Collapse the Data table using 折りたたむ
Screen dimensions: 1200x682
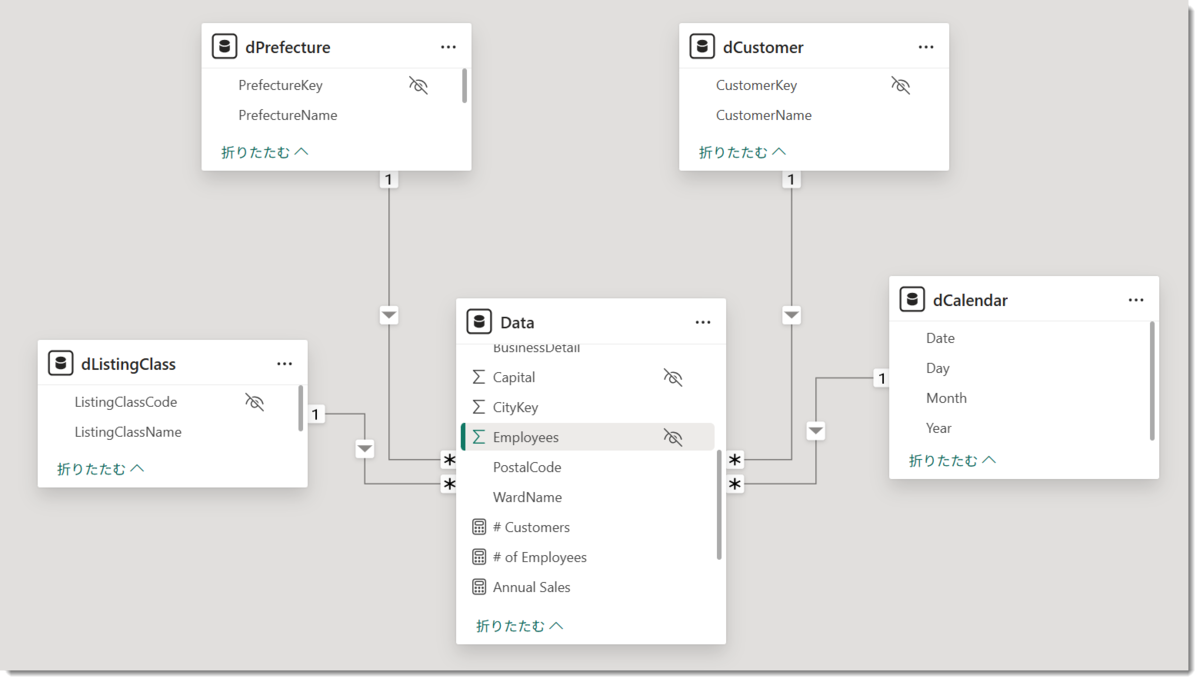click(x=520, y=625)
